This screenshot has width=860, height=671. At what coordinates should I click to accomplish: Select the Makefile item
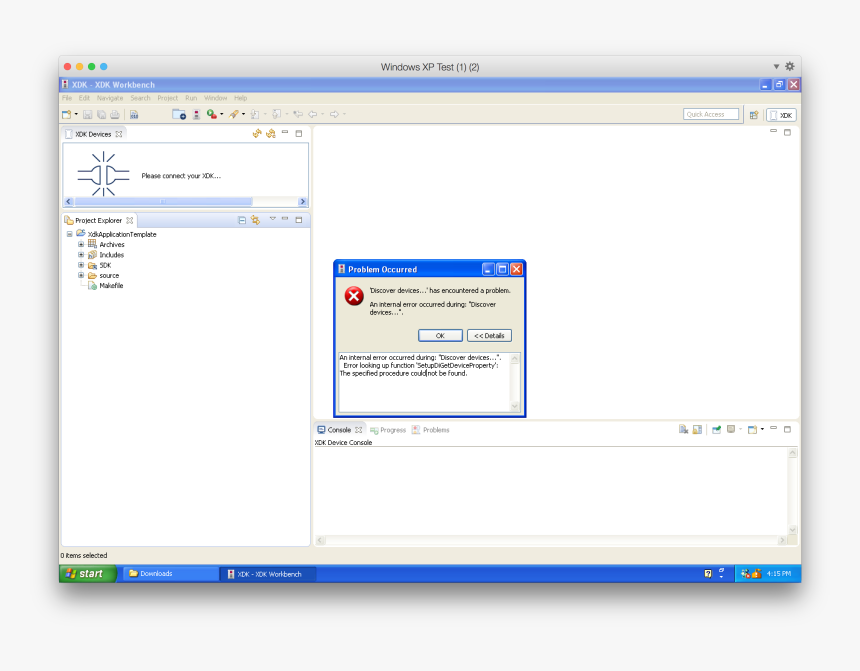click(111, 286)
